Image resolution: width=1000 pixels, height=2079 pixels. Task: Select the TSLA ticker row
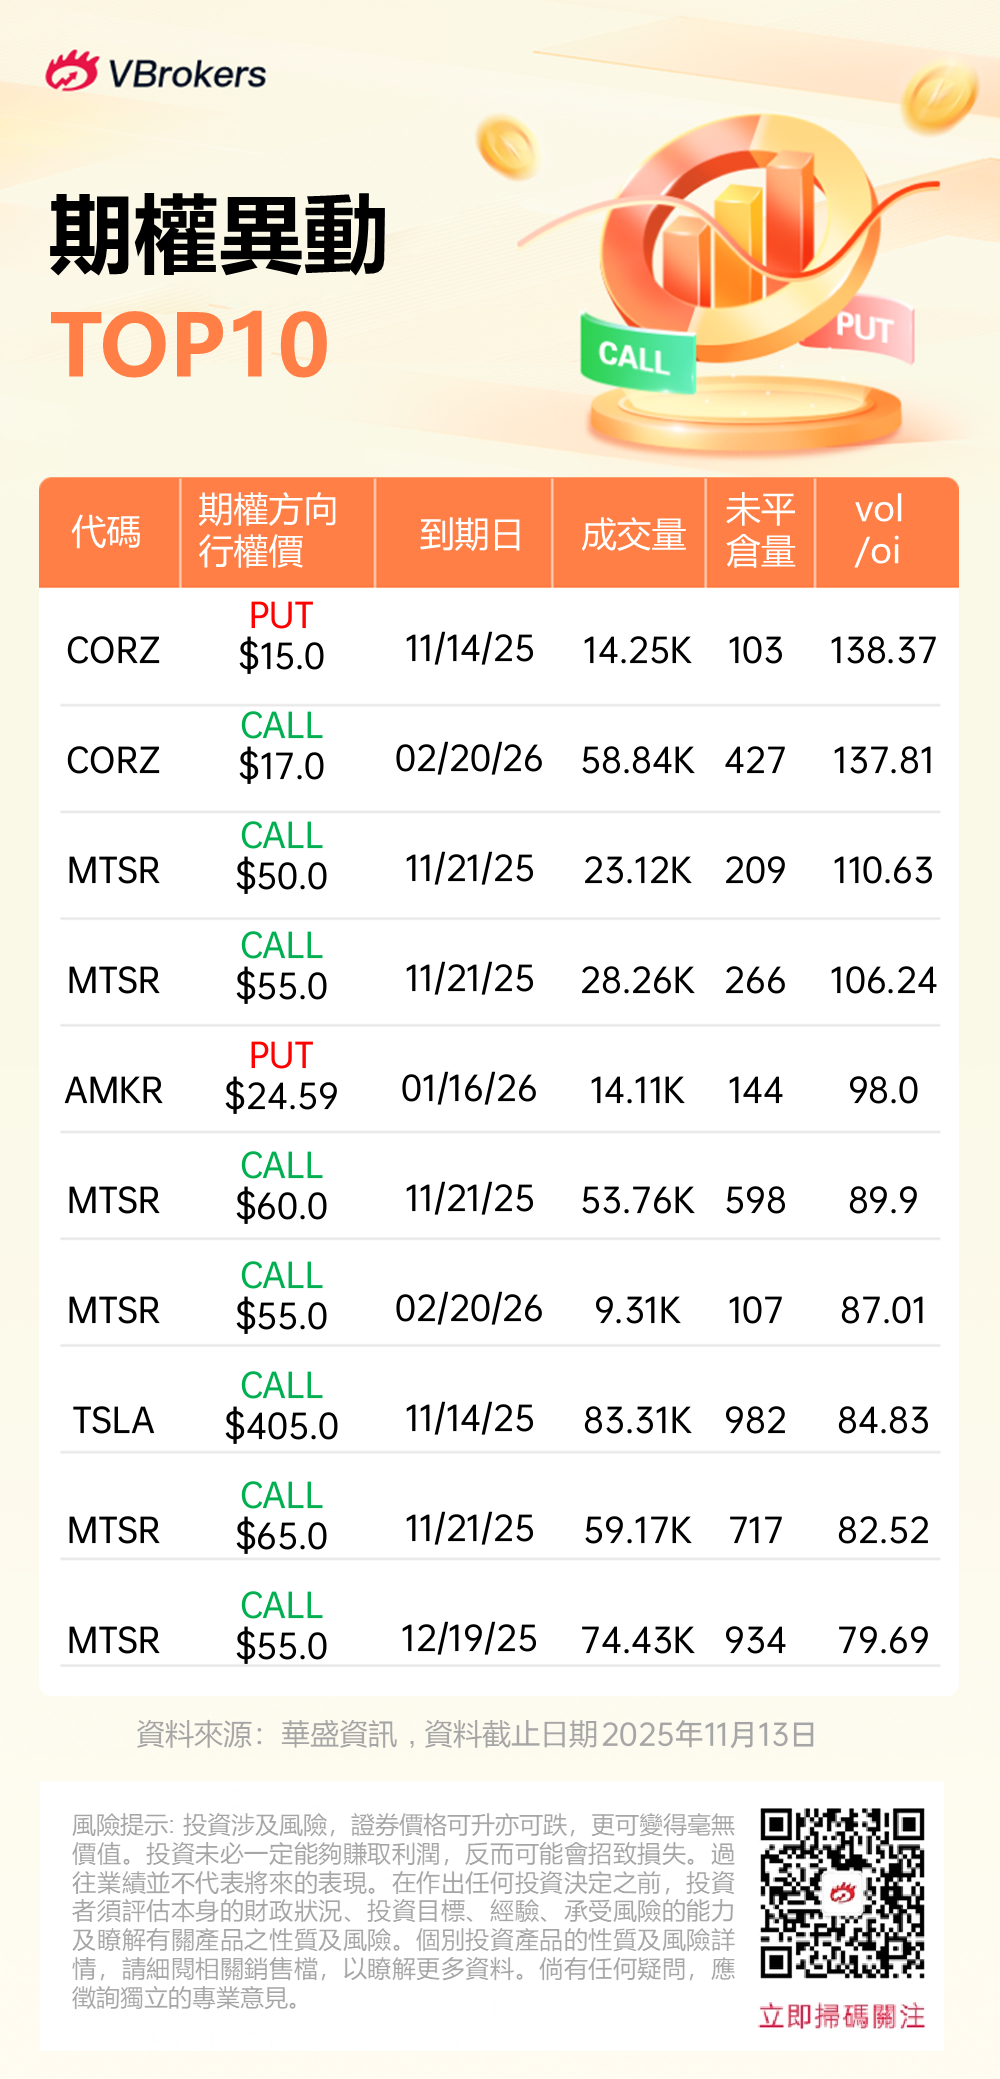(113, 1420)
